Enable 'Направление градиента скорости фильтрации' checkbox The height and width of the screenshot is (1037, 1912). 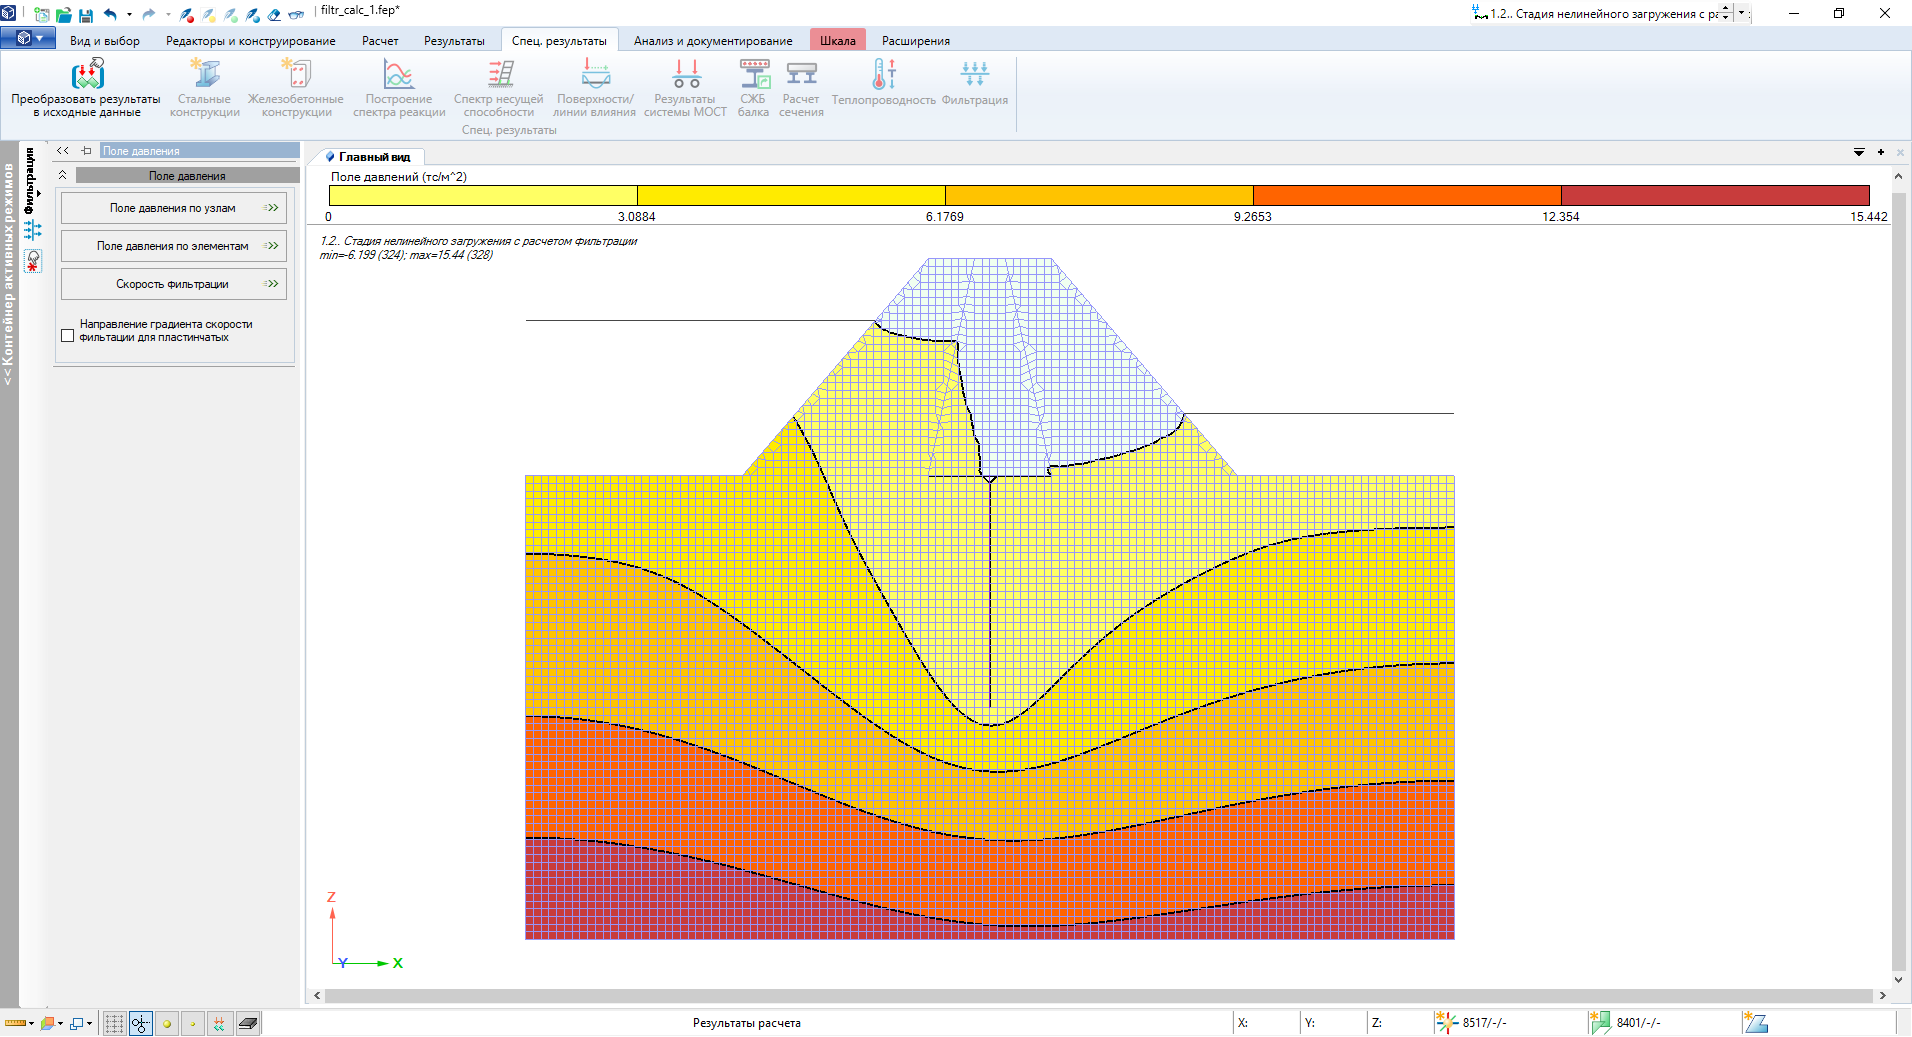coord(68,336)
